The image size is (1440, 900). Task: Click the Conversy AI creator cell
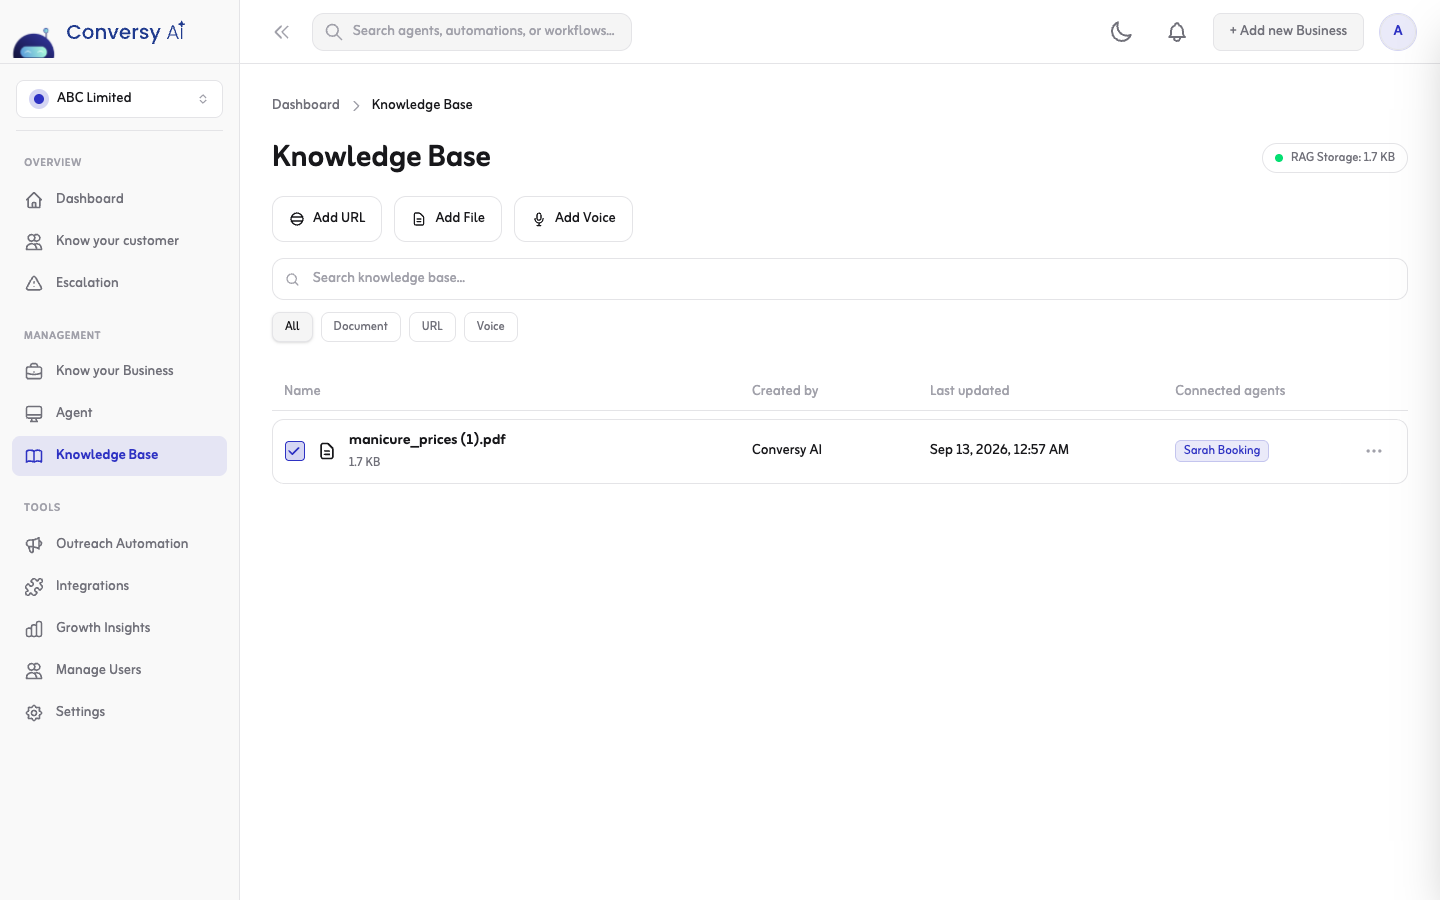click(787, 450)
